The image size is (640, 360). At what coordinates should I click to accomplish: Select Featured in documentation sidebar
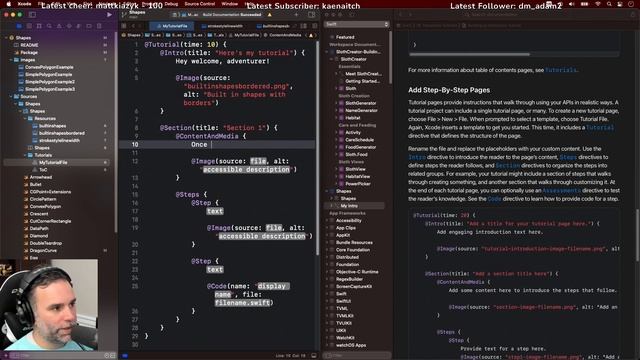[345, 37]
